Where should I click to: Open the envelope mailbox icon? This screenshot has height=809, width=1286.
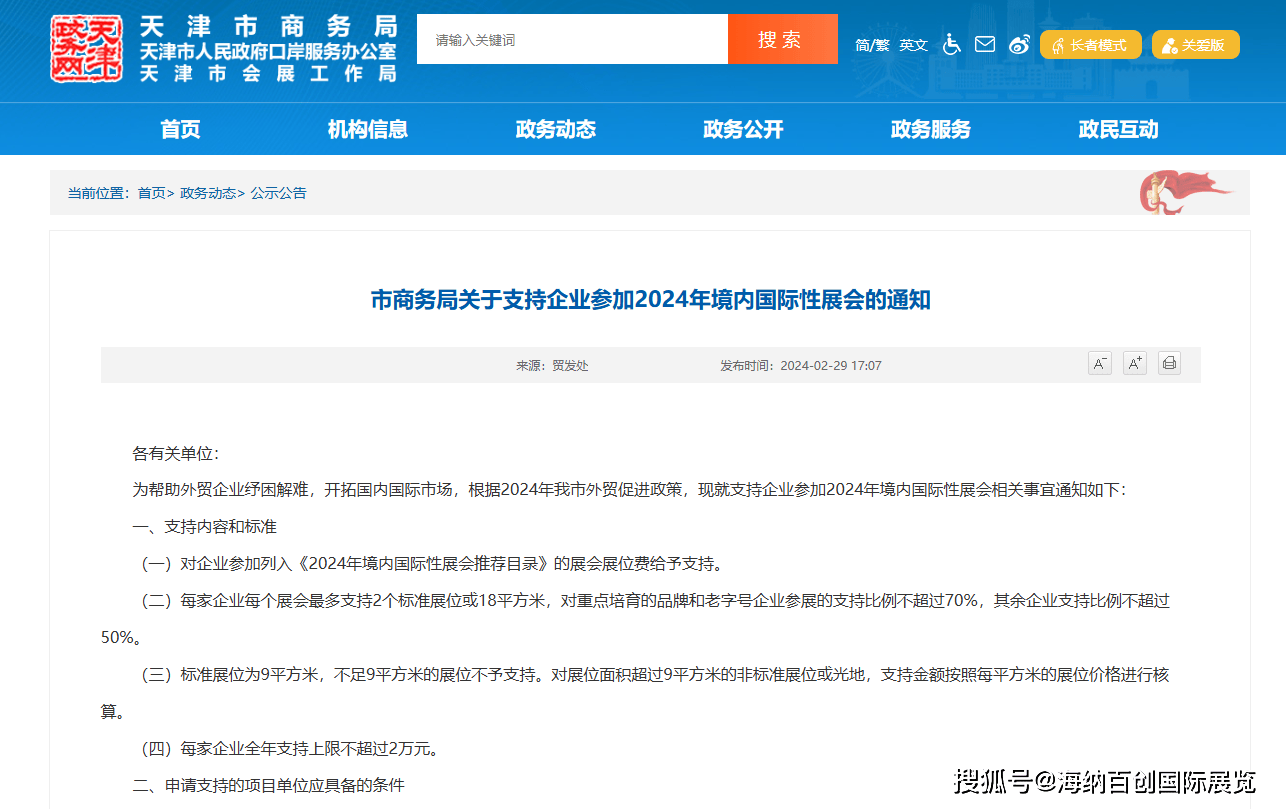(985, 44)
